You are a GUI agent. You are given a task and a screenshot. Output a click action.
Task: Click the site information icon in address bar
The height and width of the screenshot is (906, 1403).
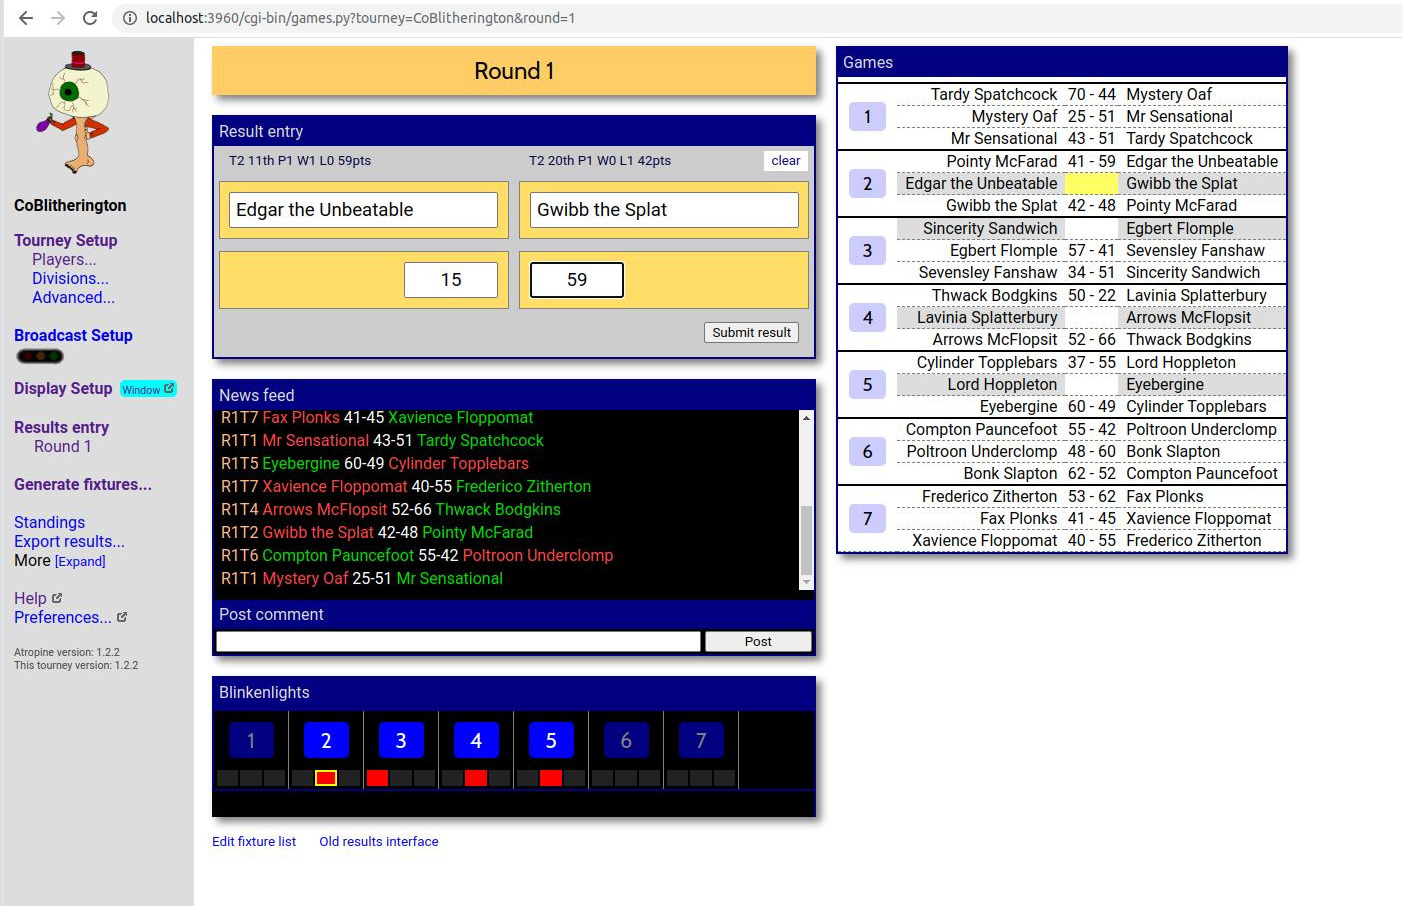coord(130,18)
